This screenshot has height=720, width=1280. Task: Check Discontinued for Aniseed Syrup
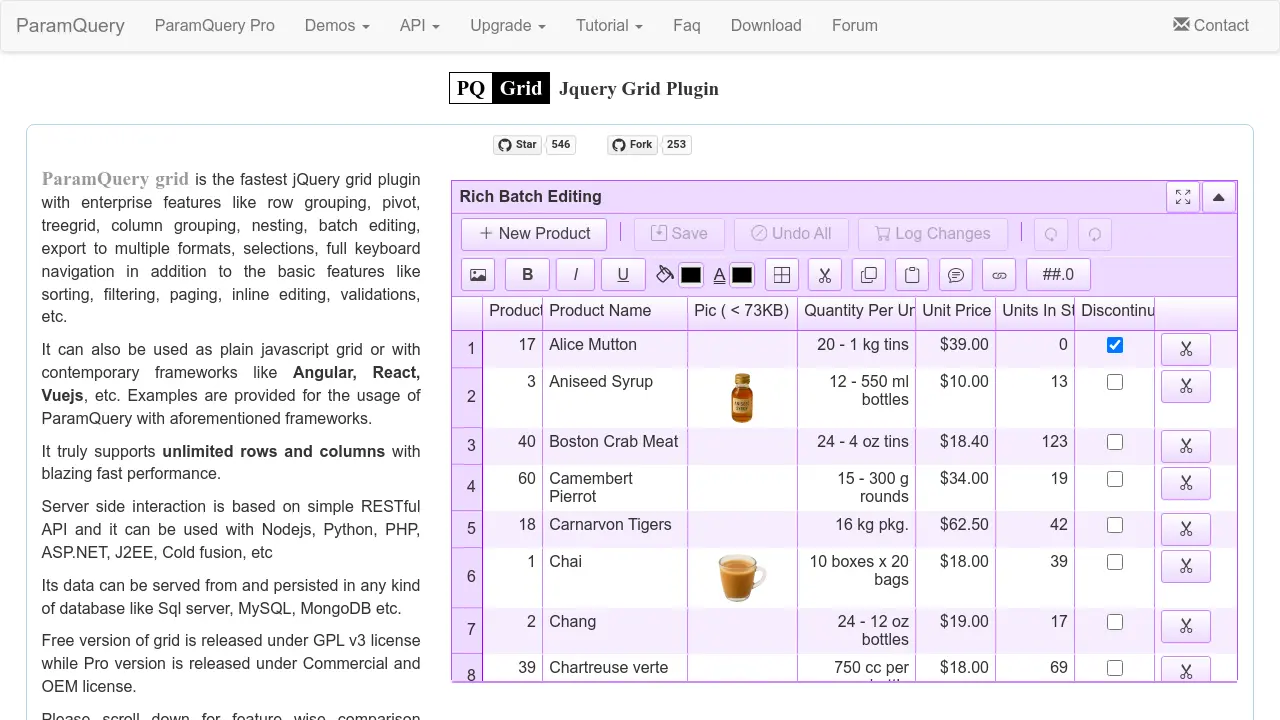coord(1115,382)
